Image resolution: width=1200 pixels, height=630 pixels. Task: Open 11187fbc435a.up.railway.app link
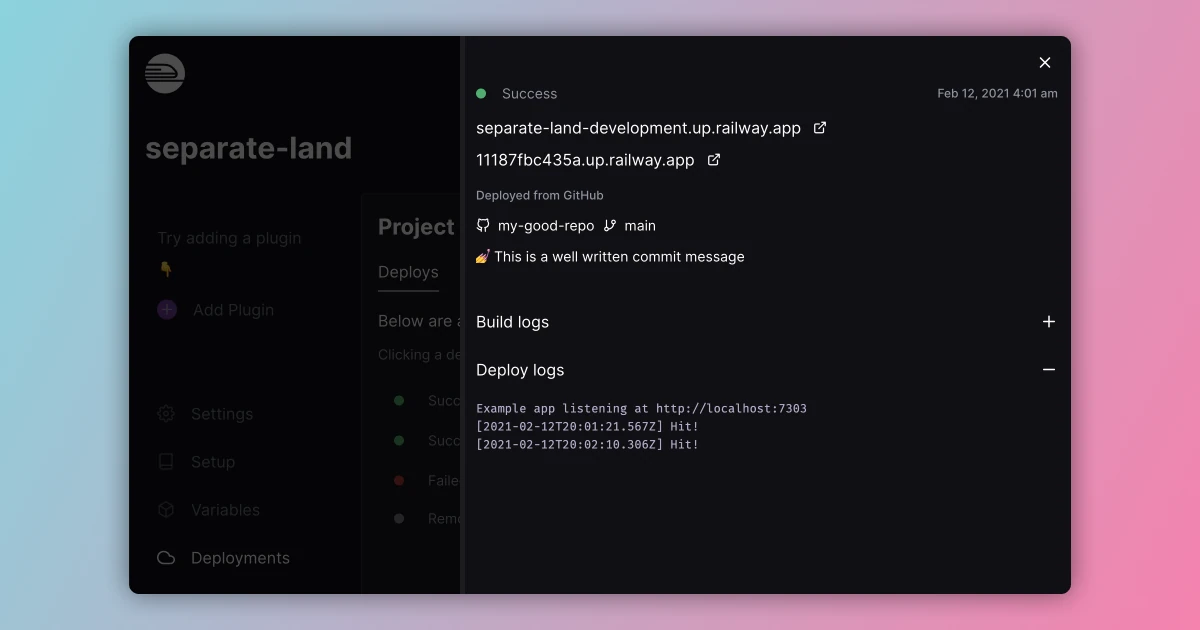[585, 160]
